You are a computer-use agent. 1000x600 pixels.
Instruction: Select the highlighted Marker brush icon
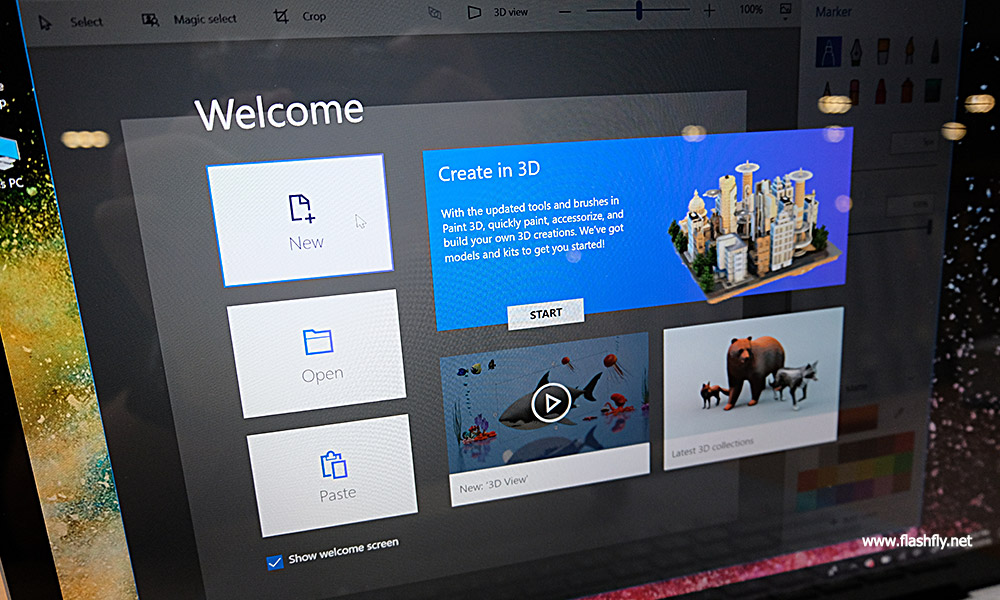tap(828, 50)
